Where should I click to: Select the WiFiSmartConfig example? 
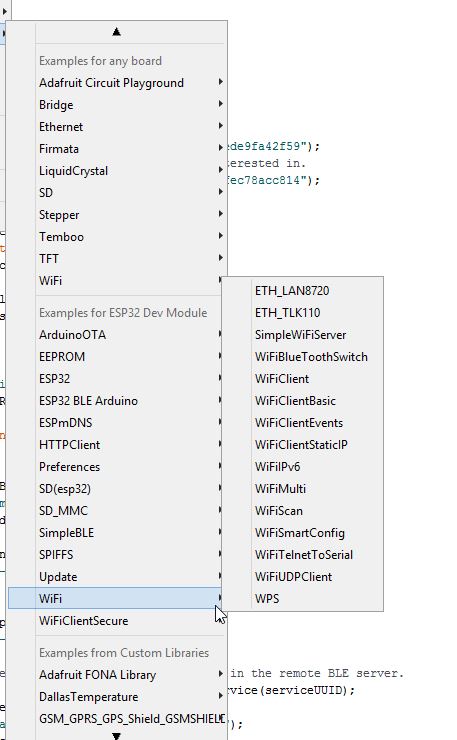click(302, 533)
